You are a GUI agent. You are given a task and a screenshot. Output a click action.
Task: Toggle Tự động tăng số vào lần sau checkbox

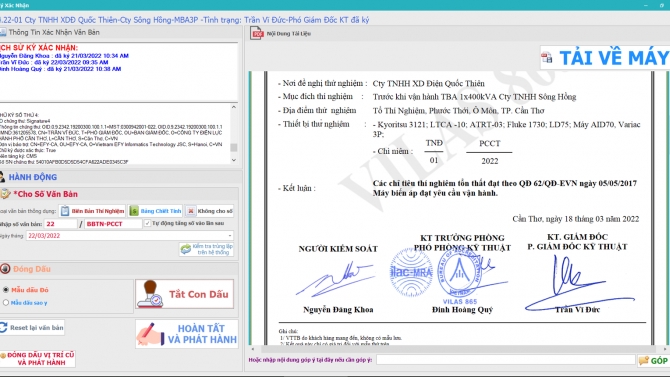147,223
